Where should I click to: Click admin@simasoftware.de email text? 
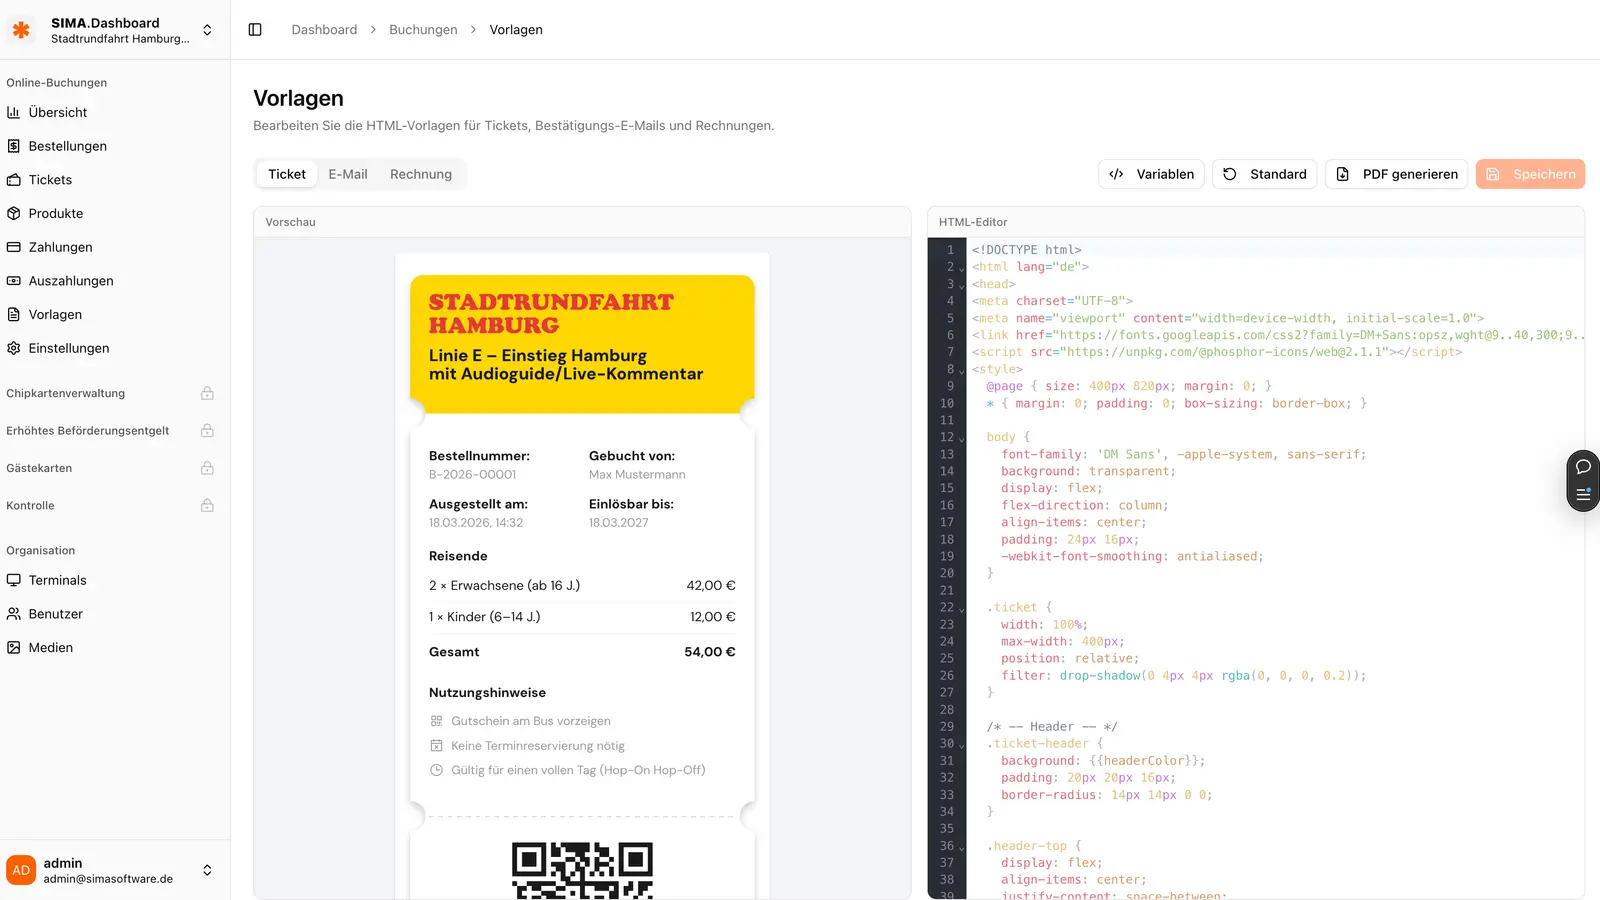(108, 879)
